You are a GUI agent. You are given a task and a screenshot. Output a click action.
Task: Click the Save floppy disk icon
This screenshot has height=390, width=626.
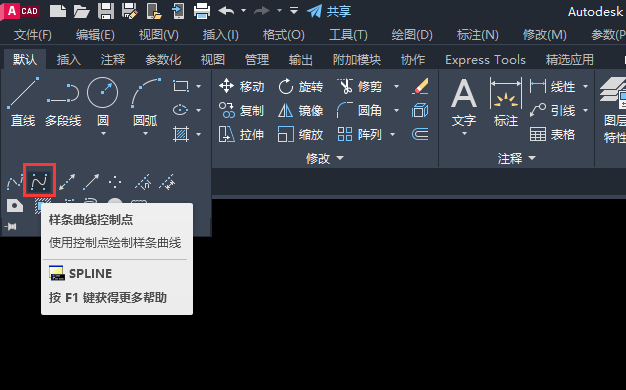pyautogui.click(x=106, y=11)
